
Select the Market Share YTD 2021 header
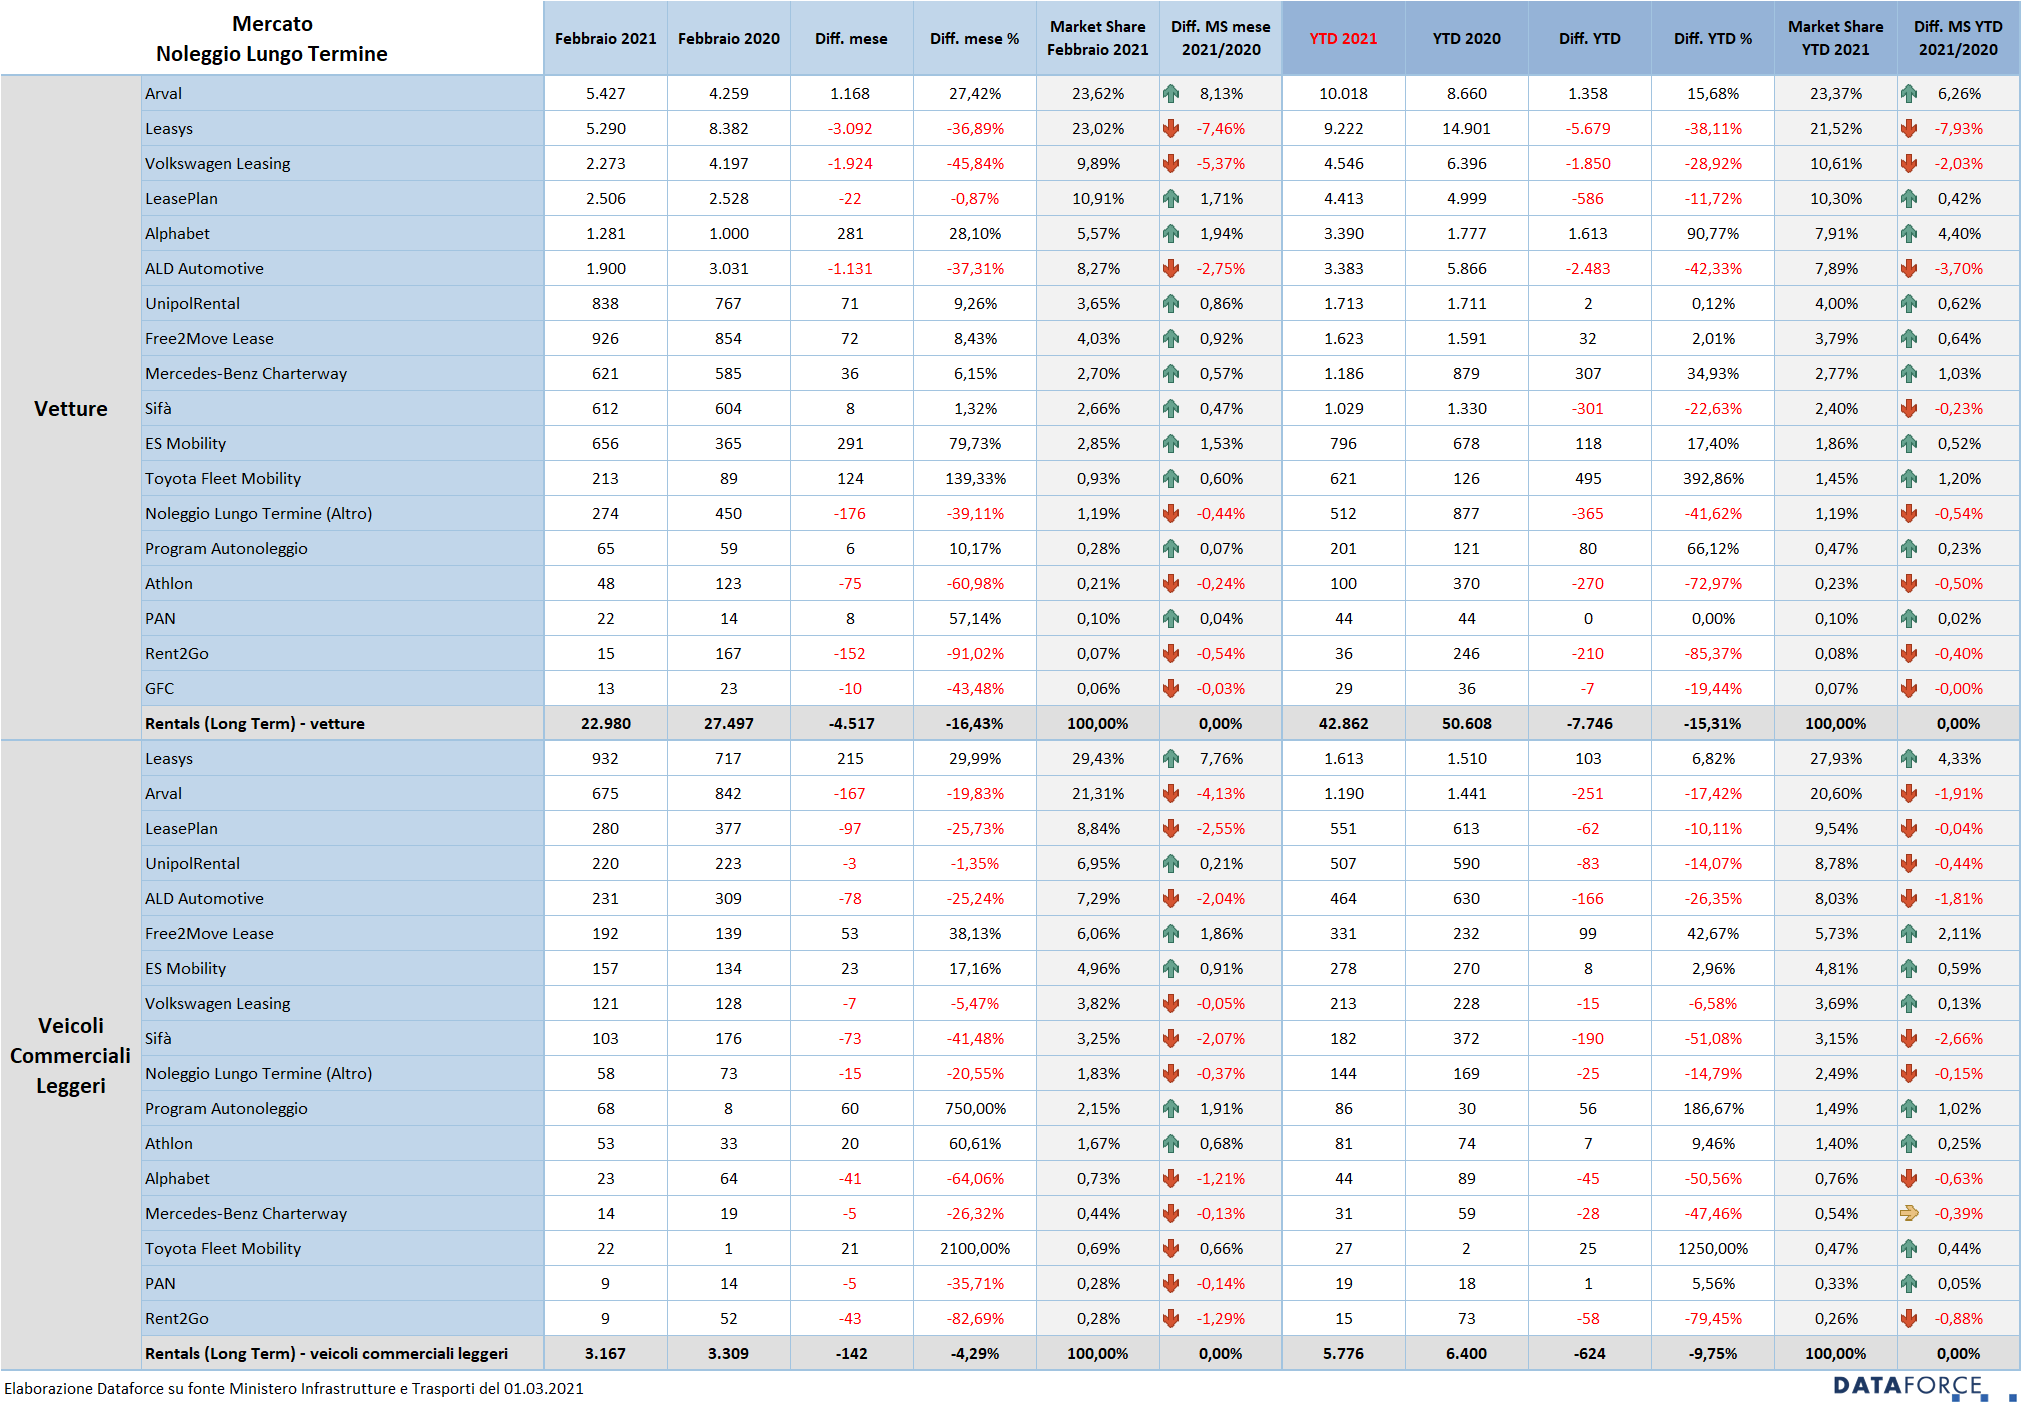coord(1836,38)
